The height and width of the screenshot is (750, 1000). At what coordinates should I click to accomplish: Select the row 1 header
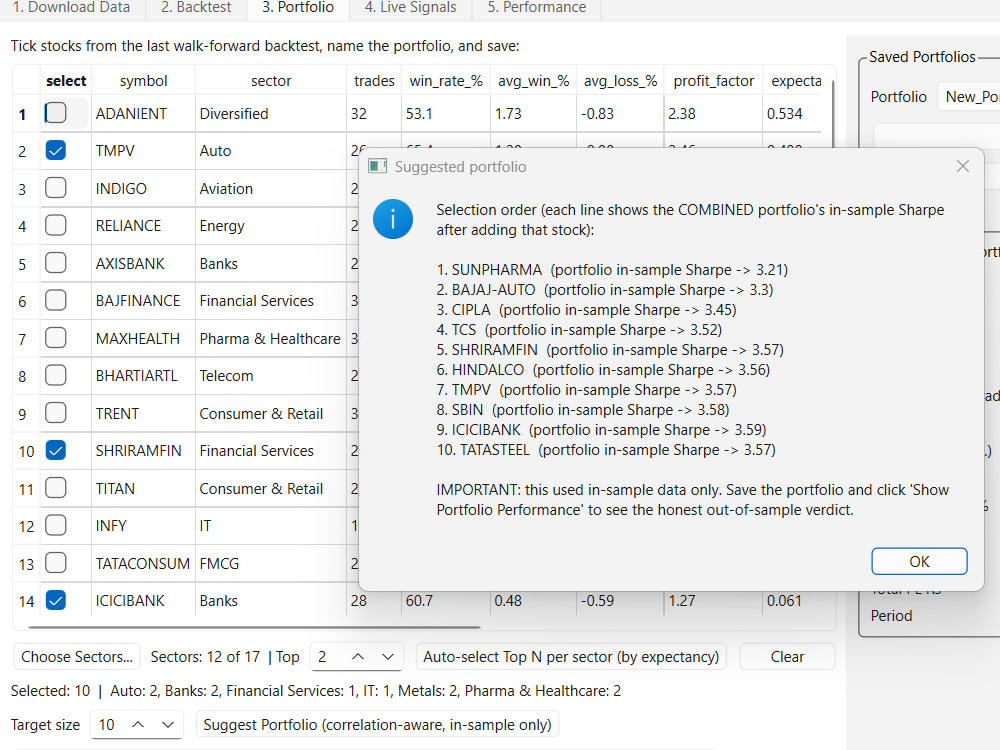(x=26, y=114)
